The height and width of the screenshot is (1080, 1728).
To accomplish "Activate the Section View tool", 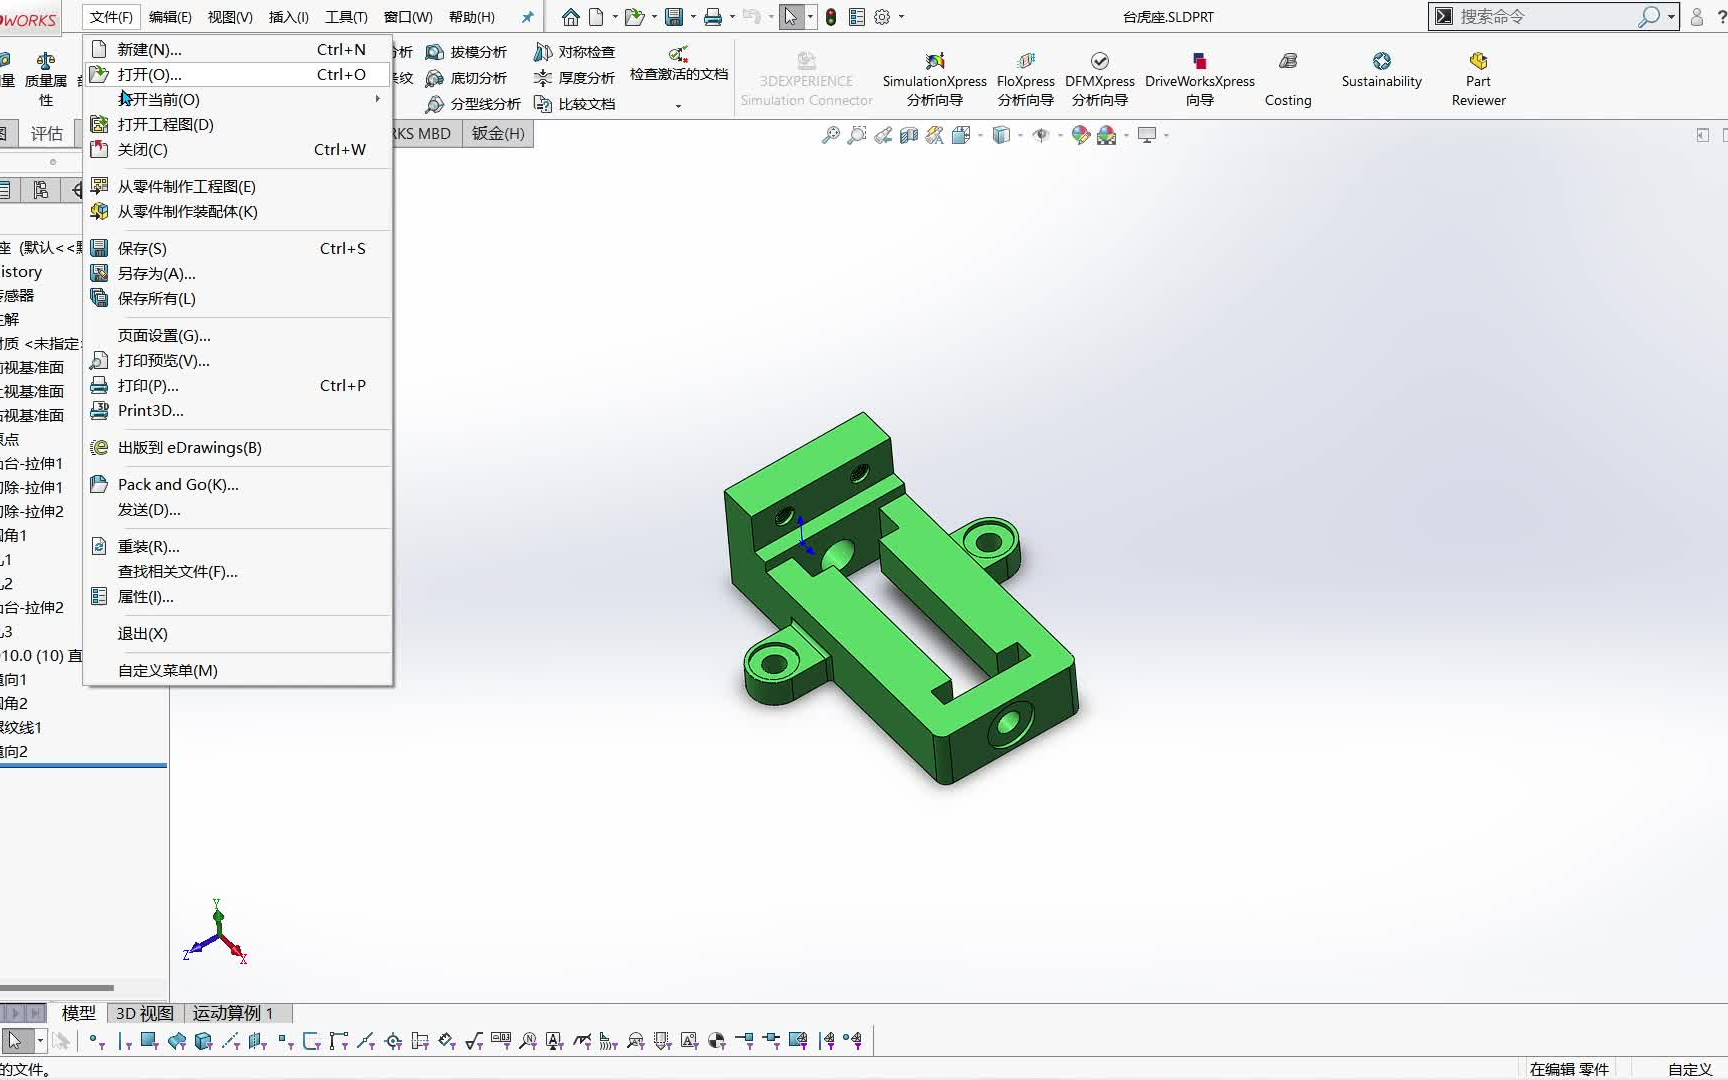I will point(908,135).
